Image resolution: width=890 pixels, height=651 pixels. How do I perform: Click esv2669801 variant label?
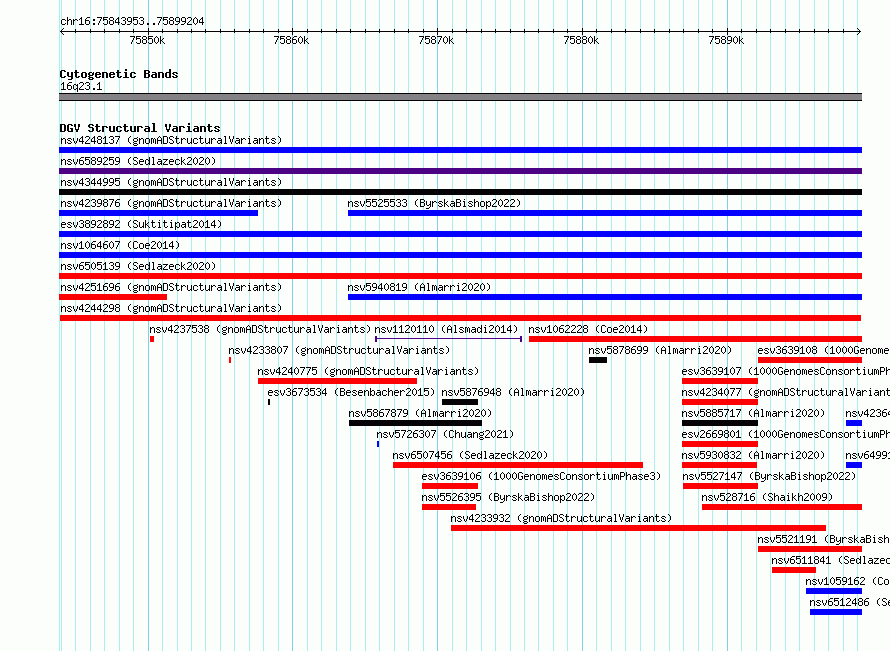pyautogui.click(x=786, y=434)
